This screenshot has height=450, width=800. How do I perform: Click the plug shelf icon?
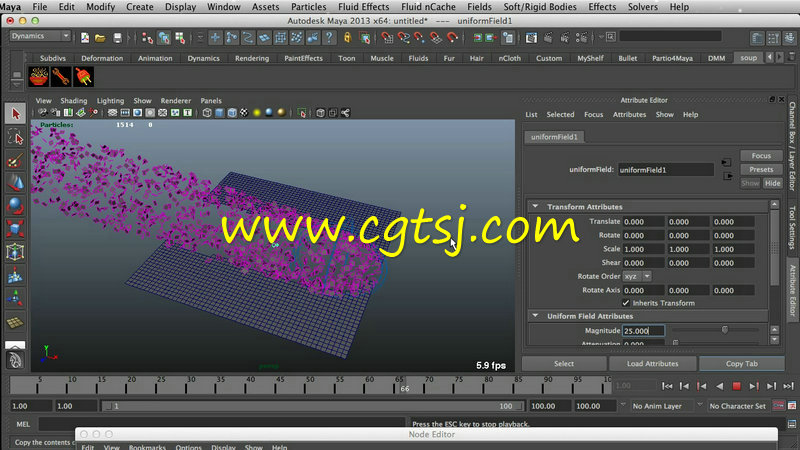click(x=83, y=77)
